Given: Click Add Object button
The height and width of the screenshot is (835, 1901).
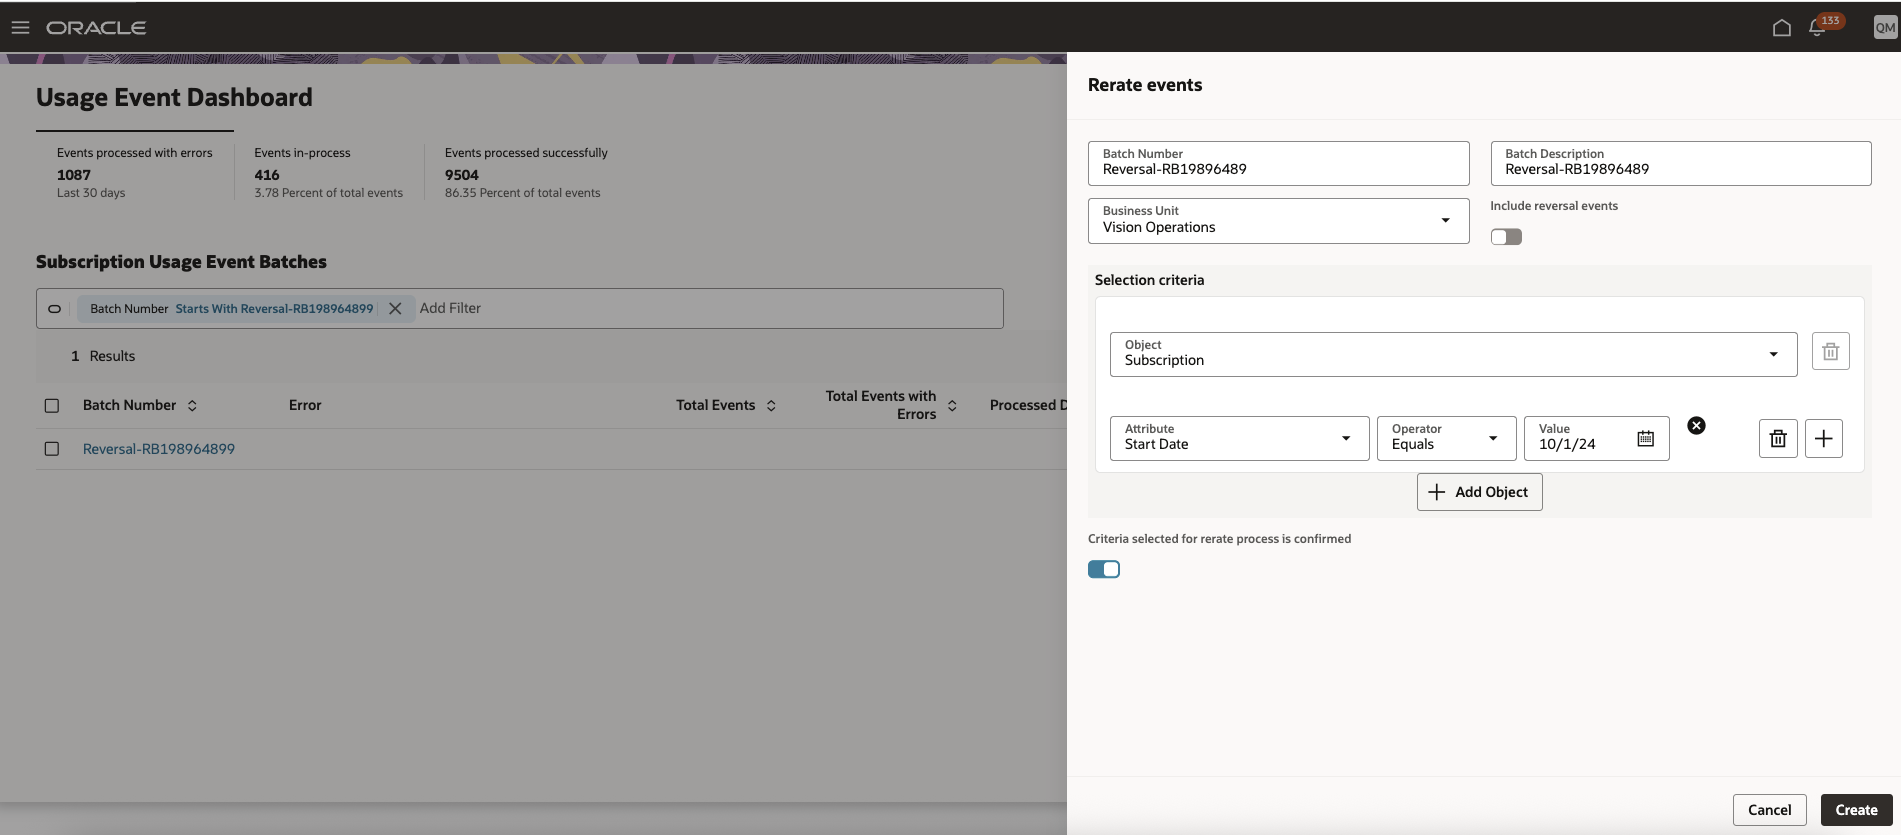Looking at the screenshot, I should tap(1479, 492).
